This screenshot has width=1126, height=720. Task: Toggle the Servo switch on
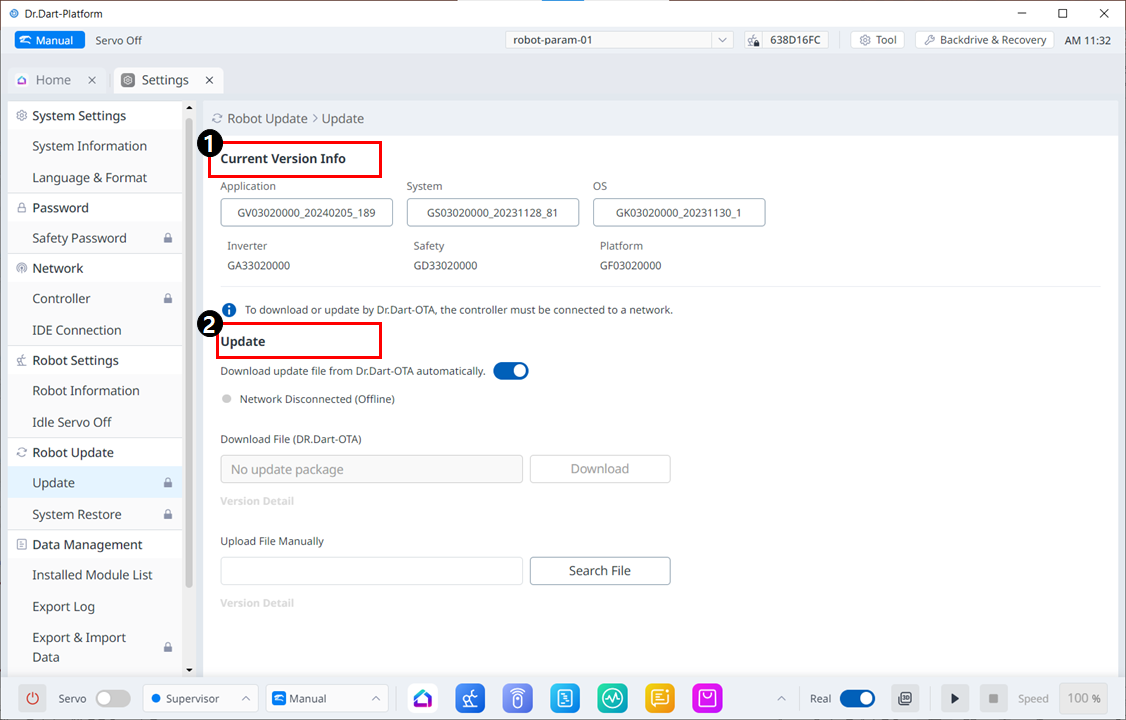point(112,698)
